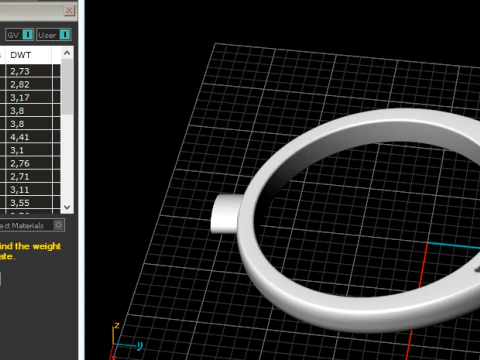The image size is (480, 360).
Task: Click the scroll up arrow of the list
Action: pyautogui.click(x=67, y=53)
